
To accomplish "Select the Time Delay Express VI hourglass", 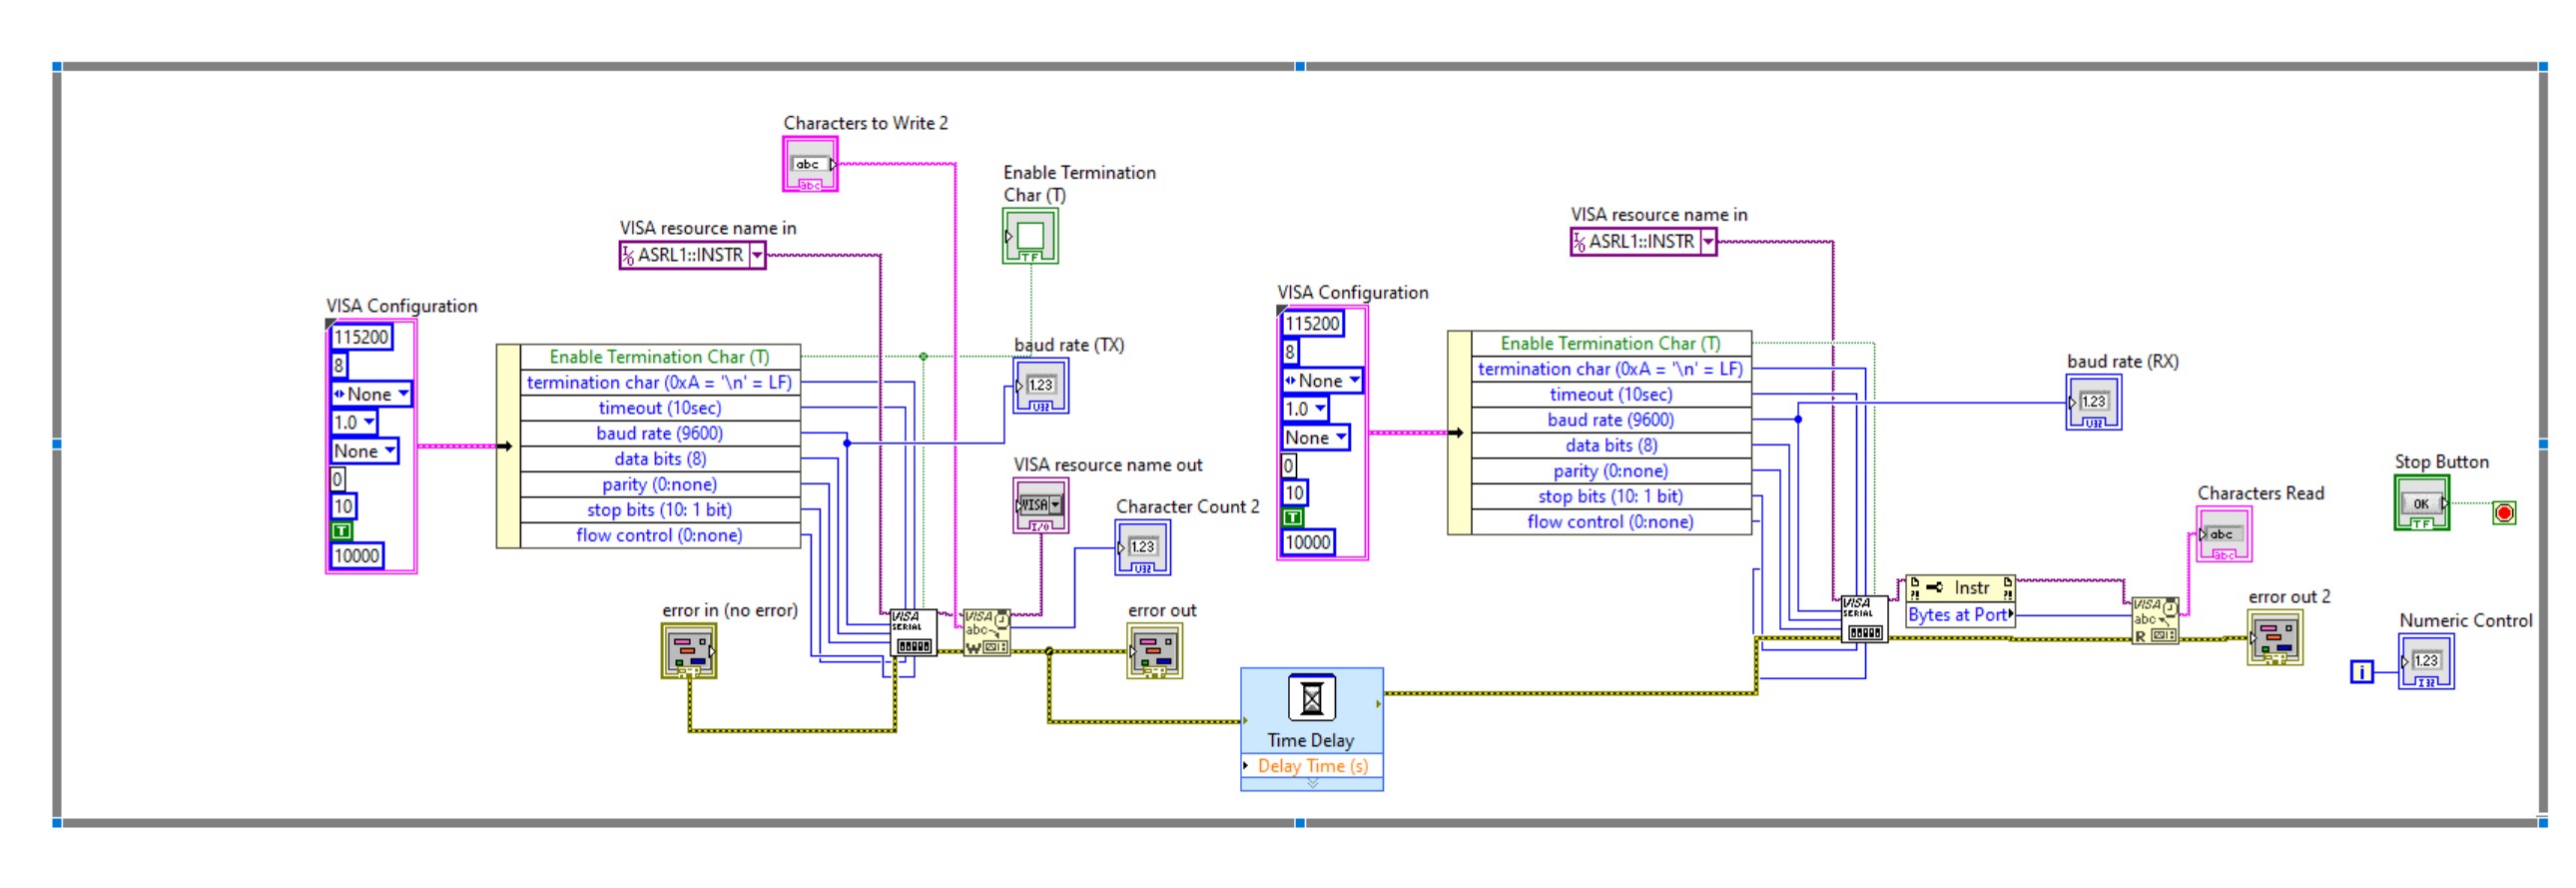I will click(1312, 698).
